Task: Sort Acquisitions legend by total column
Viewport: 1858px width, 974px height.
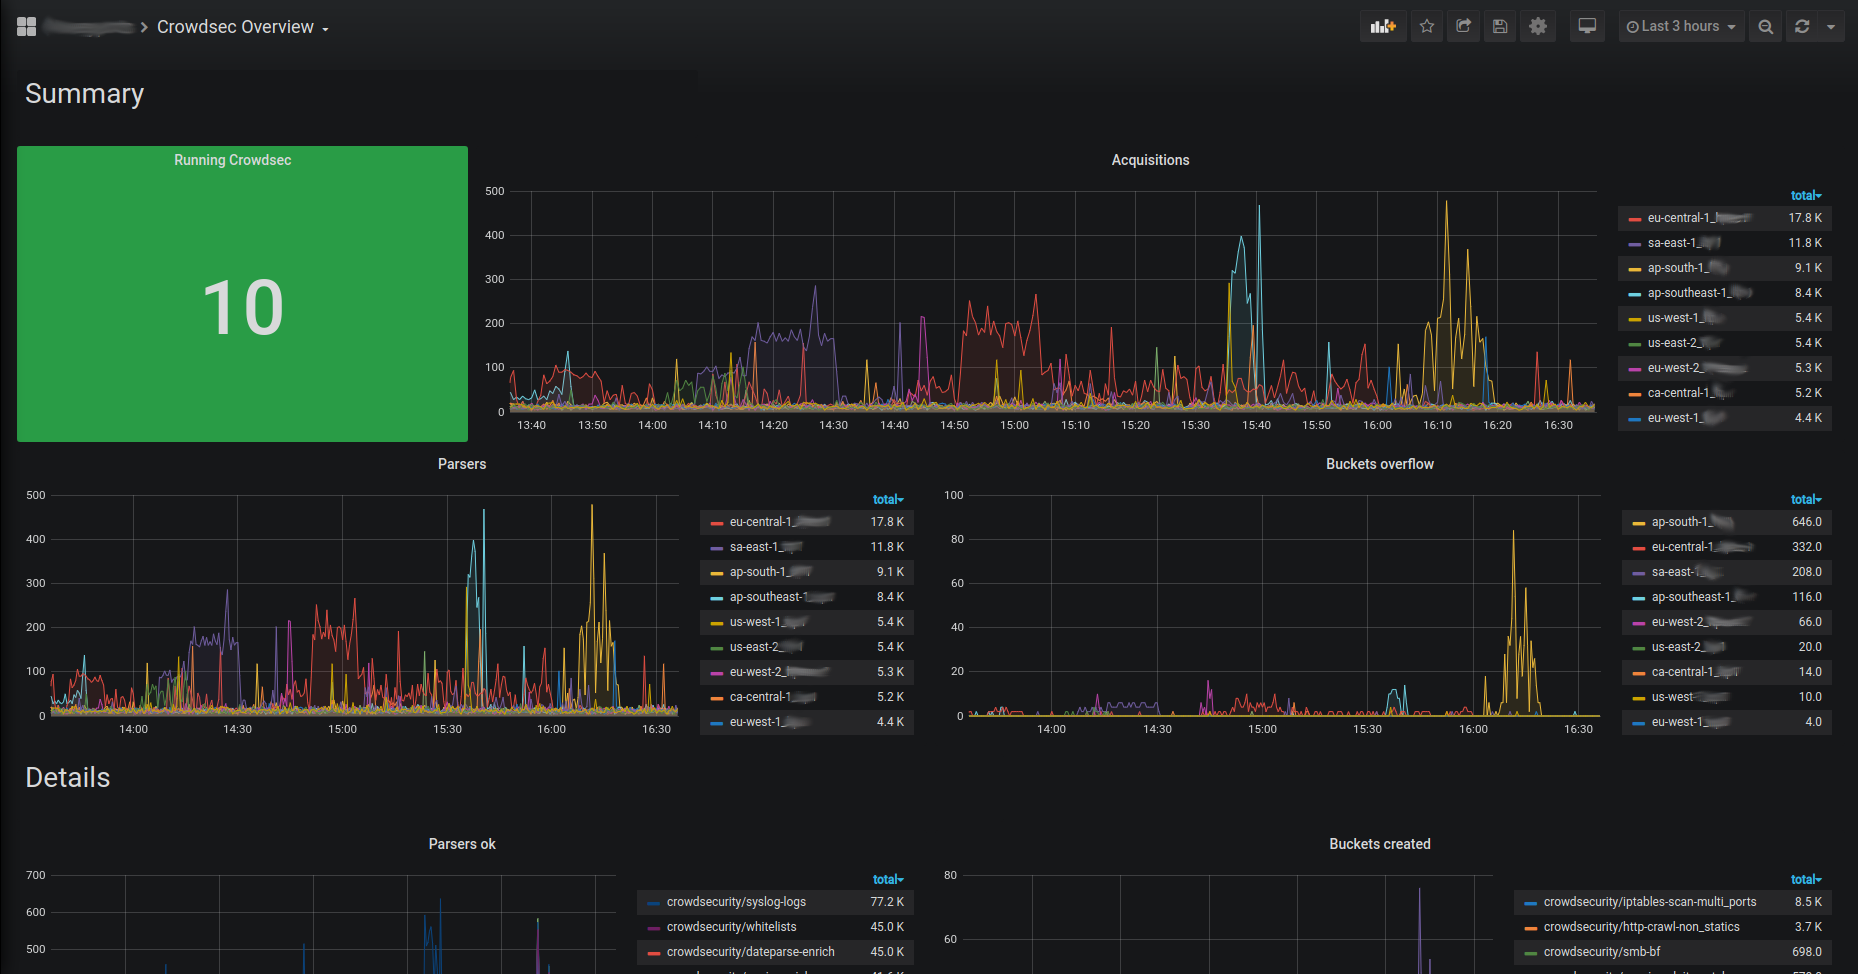Action: [x=1805, y=195]
